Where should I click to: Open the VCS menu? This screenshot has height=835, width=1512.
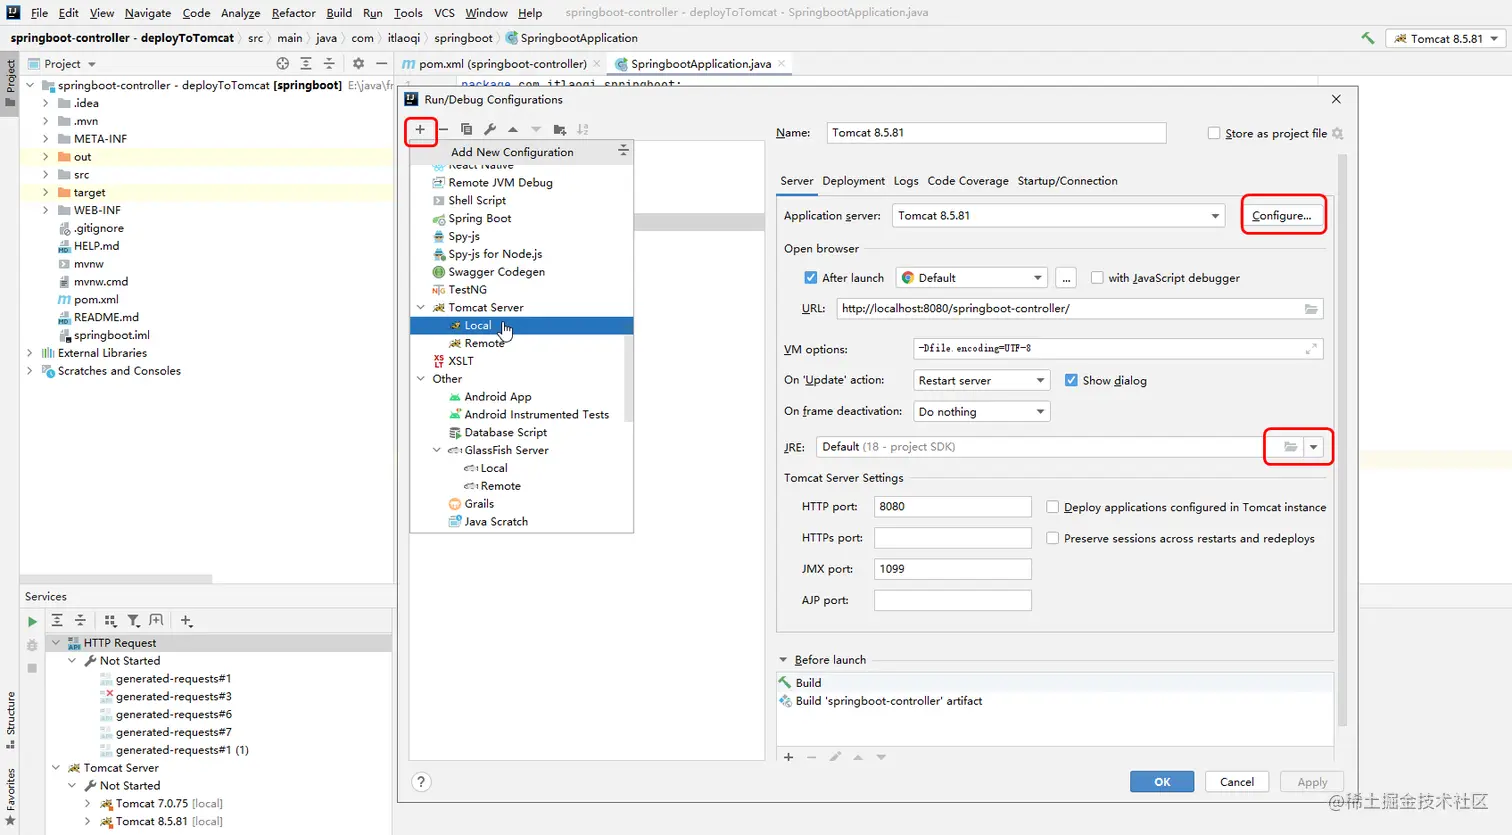pos(444,13)
